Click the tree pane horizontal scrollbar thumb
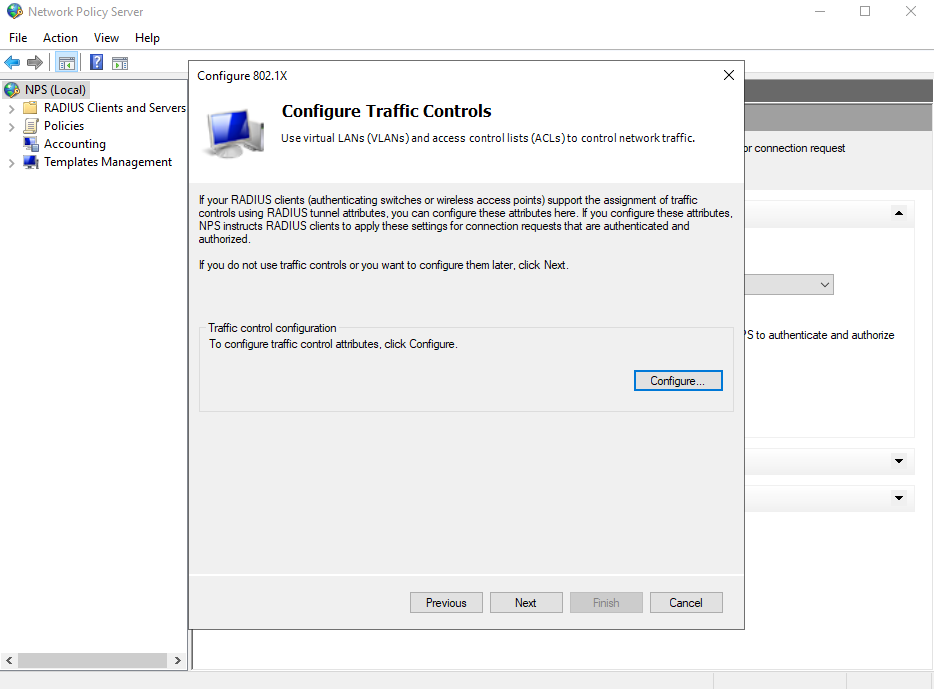 [92, 660]
